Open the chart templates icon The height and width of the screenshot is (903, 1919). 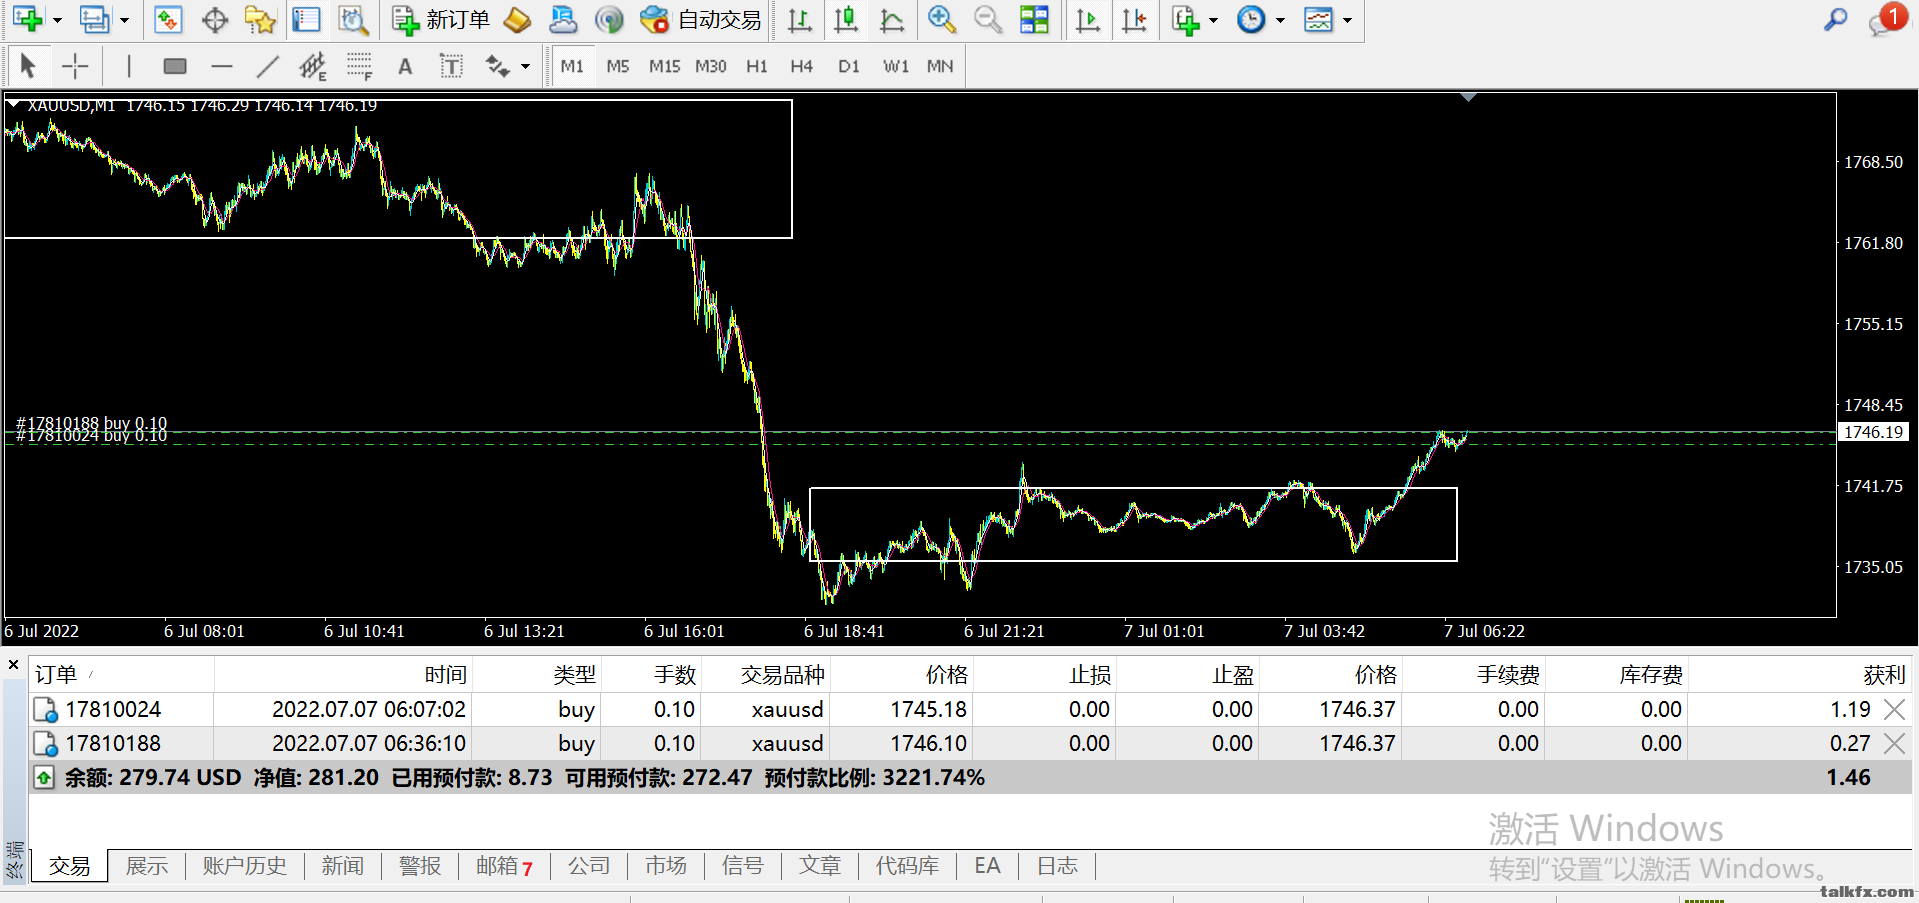1319,19
